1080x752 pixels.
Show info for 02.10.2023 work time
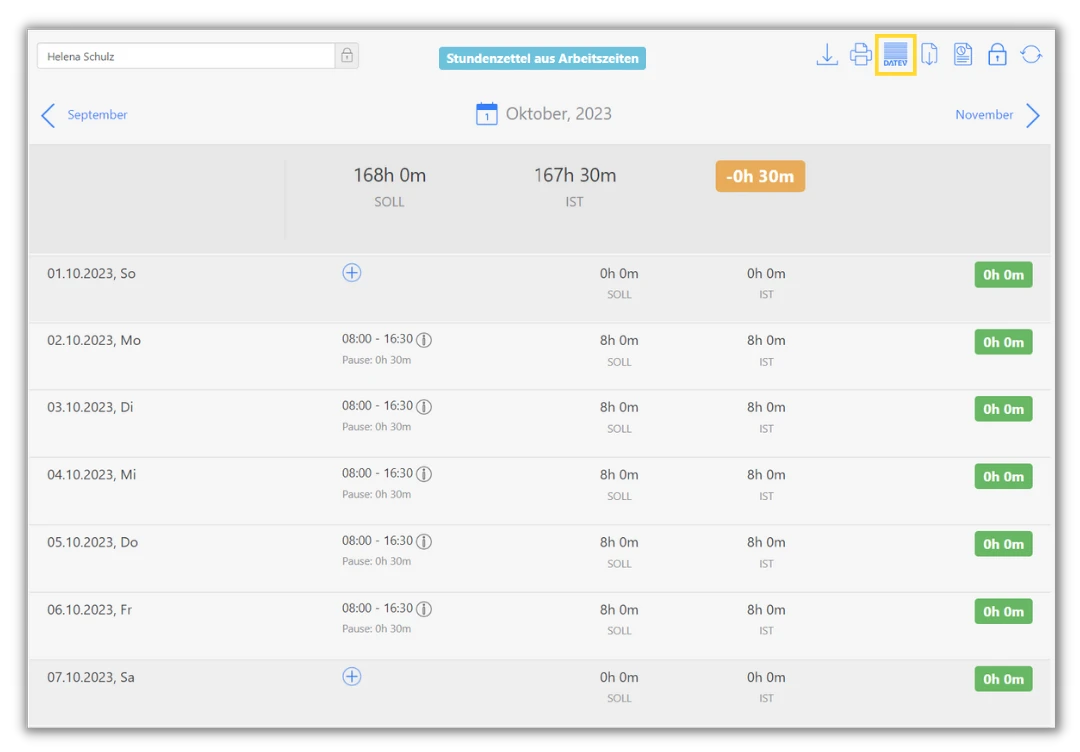(424, 340)
